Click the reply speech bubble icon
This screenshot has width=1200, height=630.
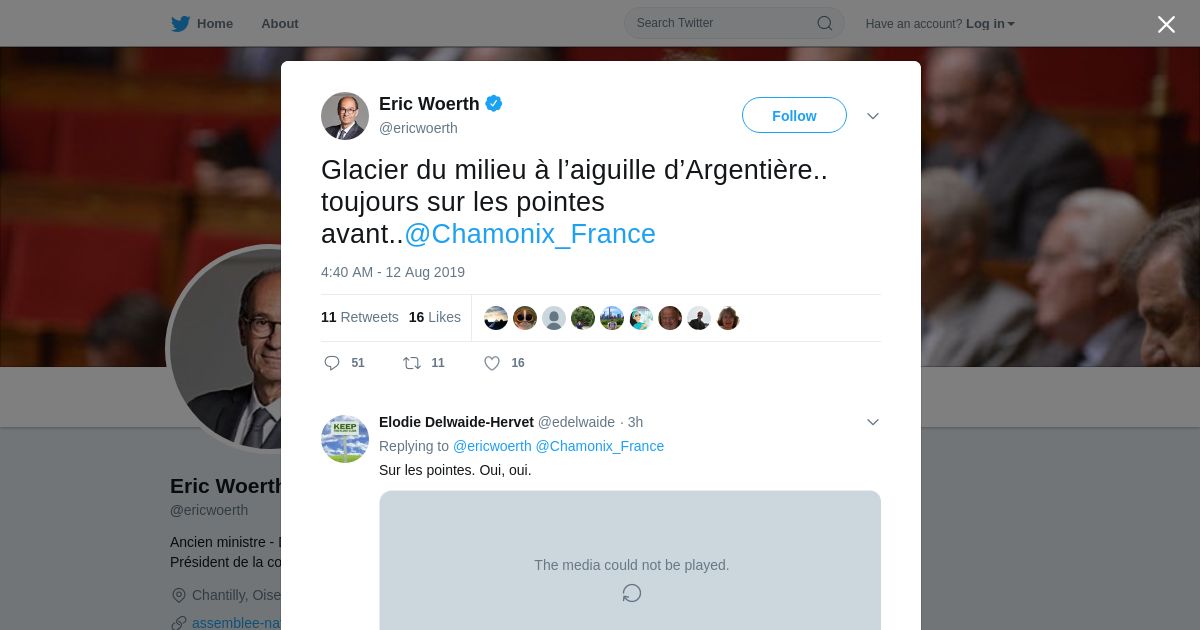tap(332, 363)
